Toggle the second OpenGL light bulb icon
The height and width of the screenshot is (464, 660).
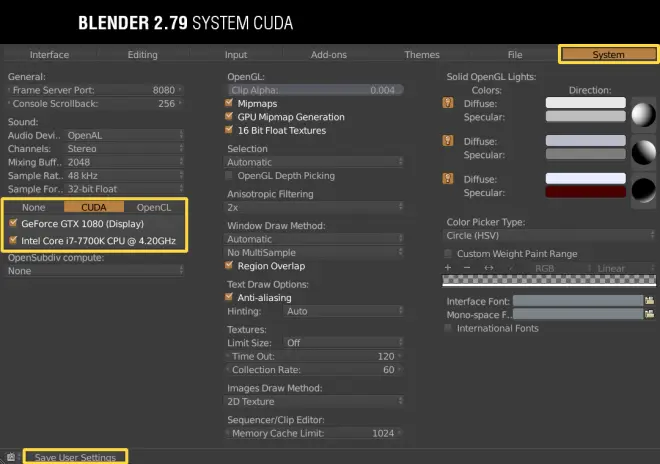448,141
